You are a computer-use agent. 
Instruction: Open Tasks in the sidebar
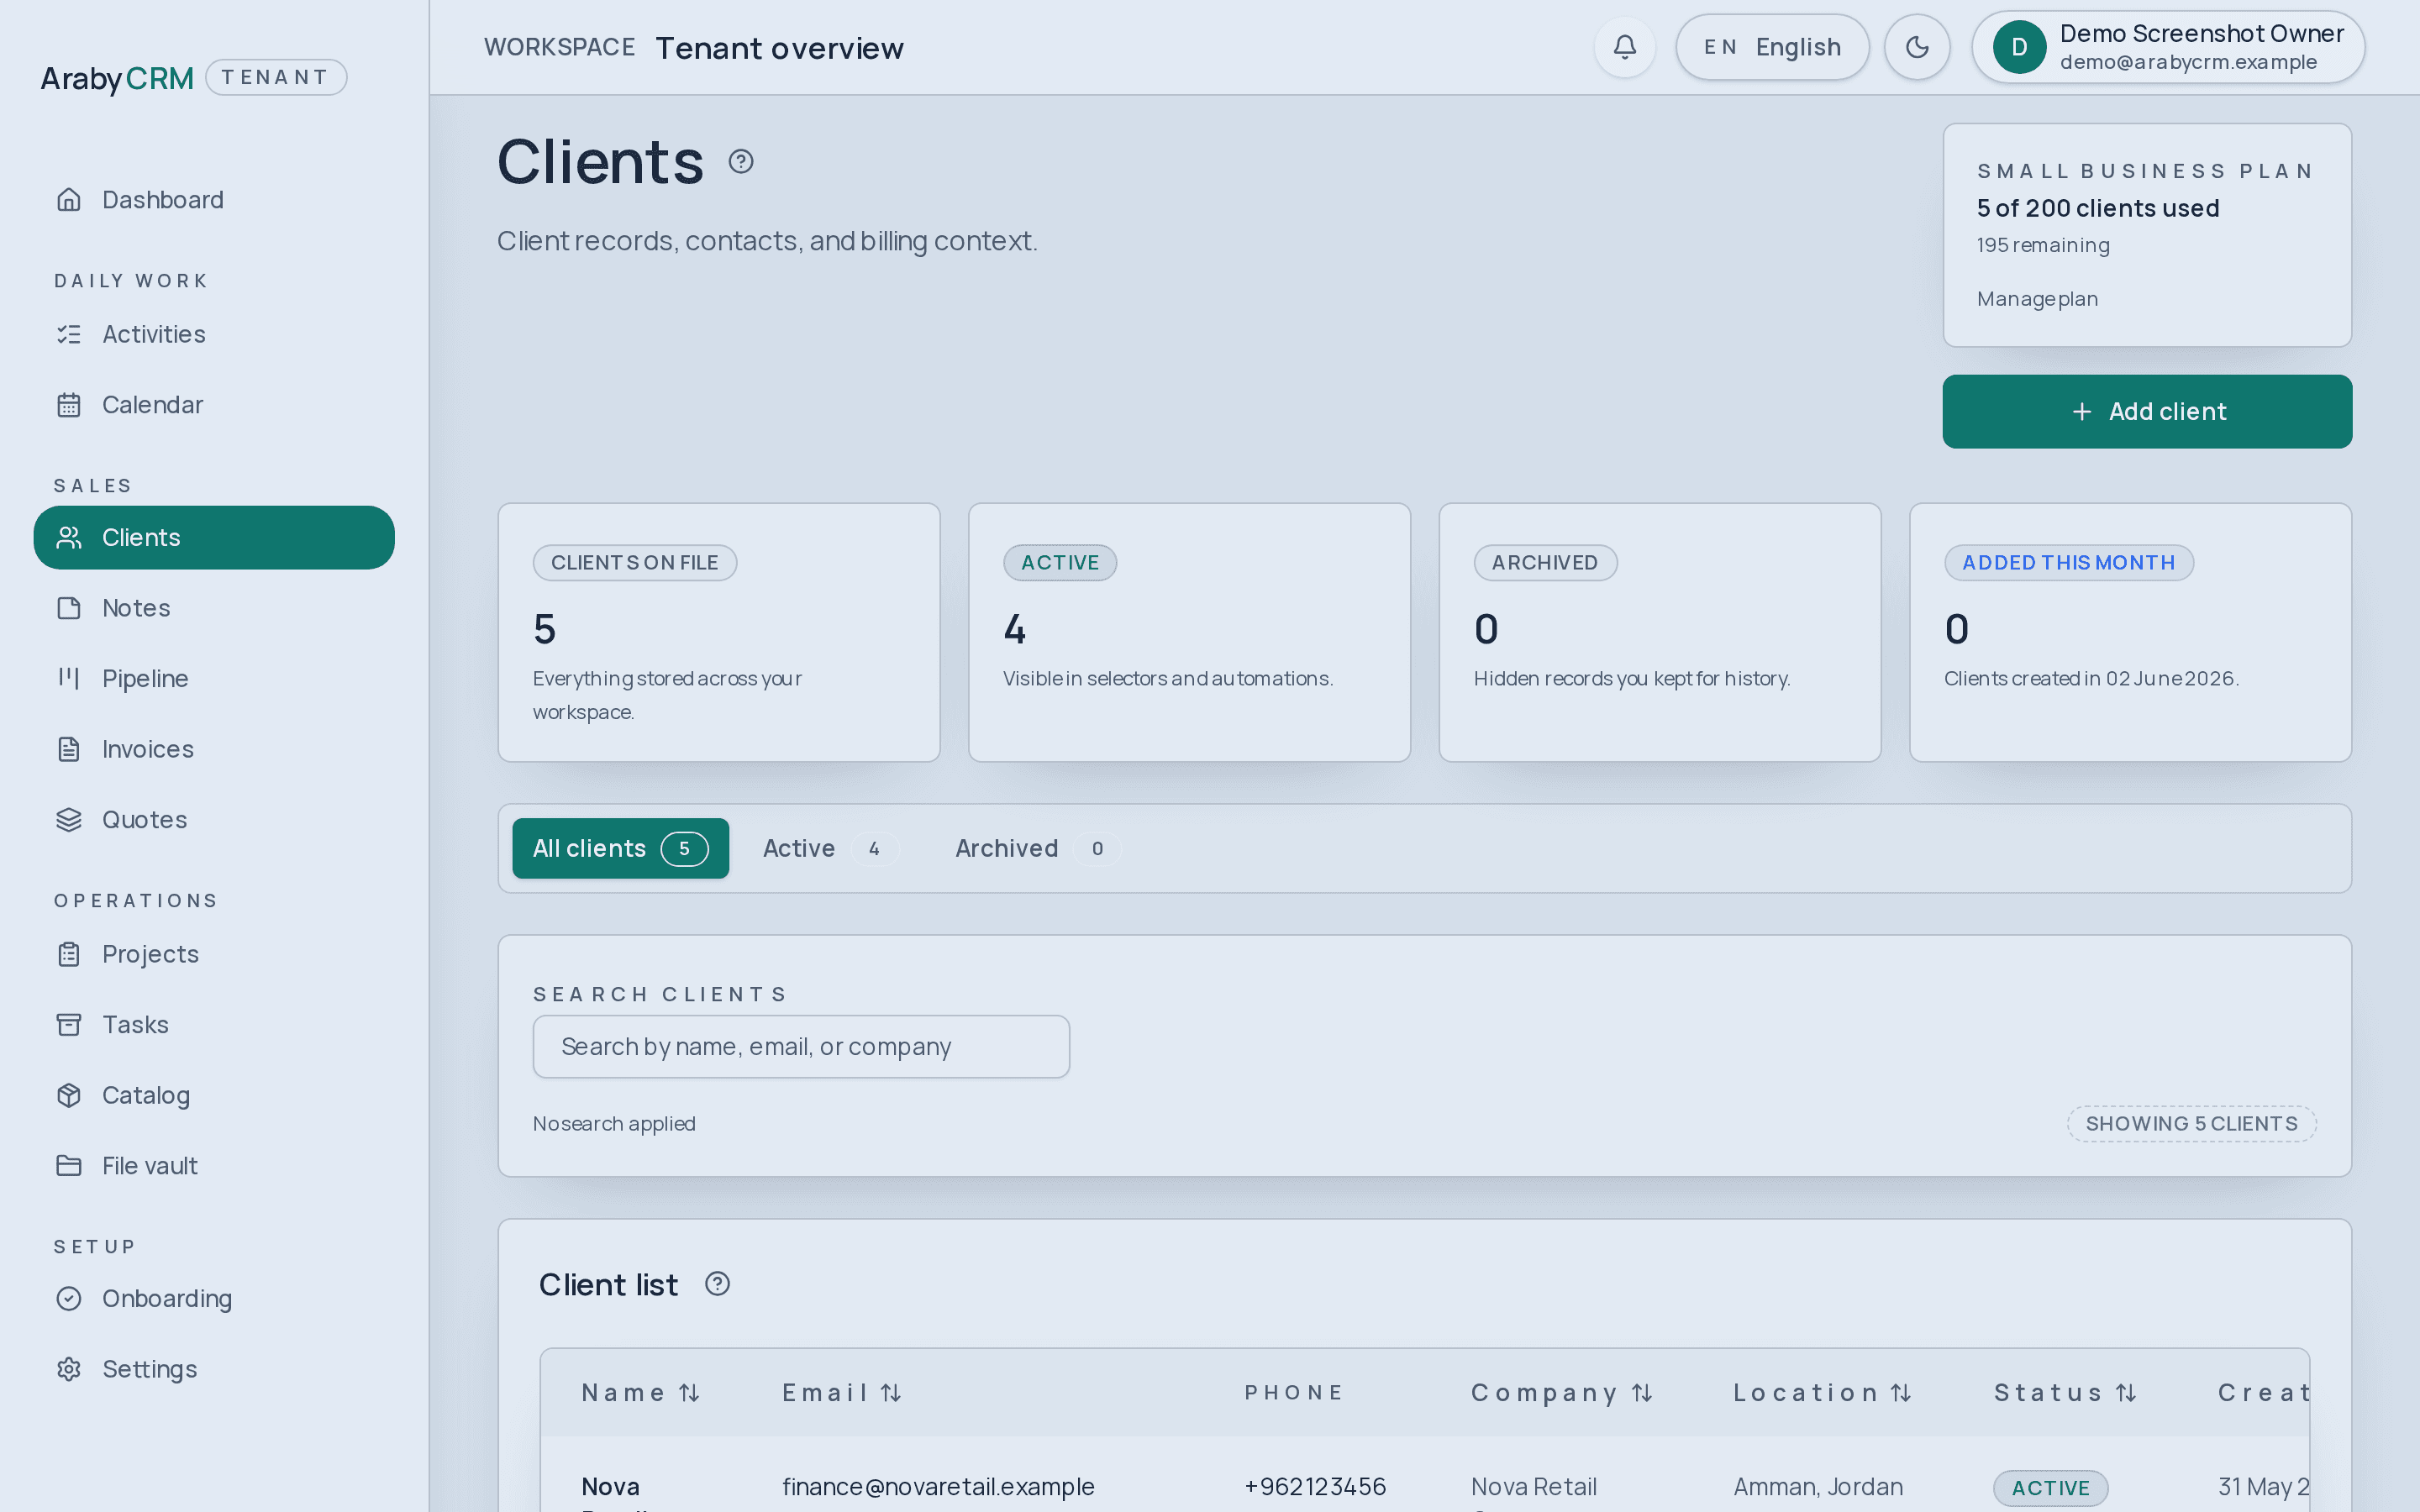pyautogui.click(x=214, y=1025)
